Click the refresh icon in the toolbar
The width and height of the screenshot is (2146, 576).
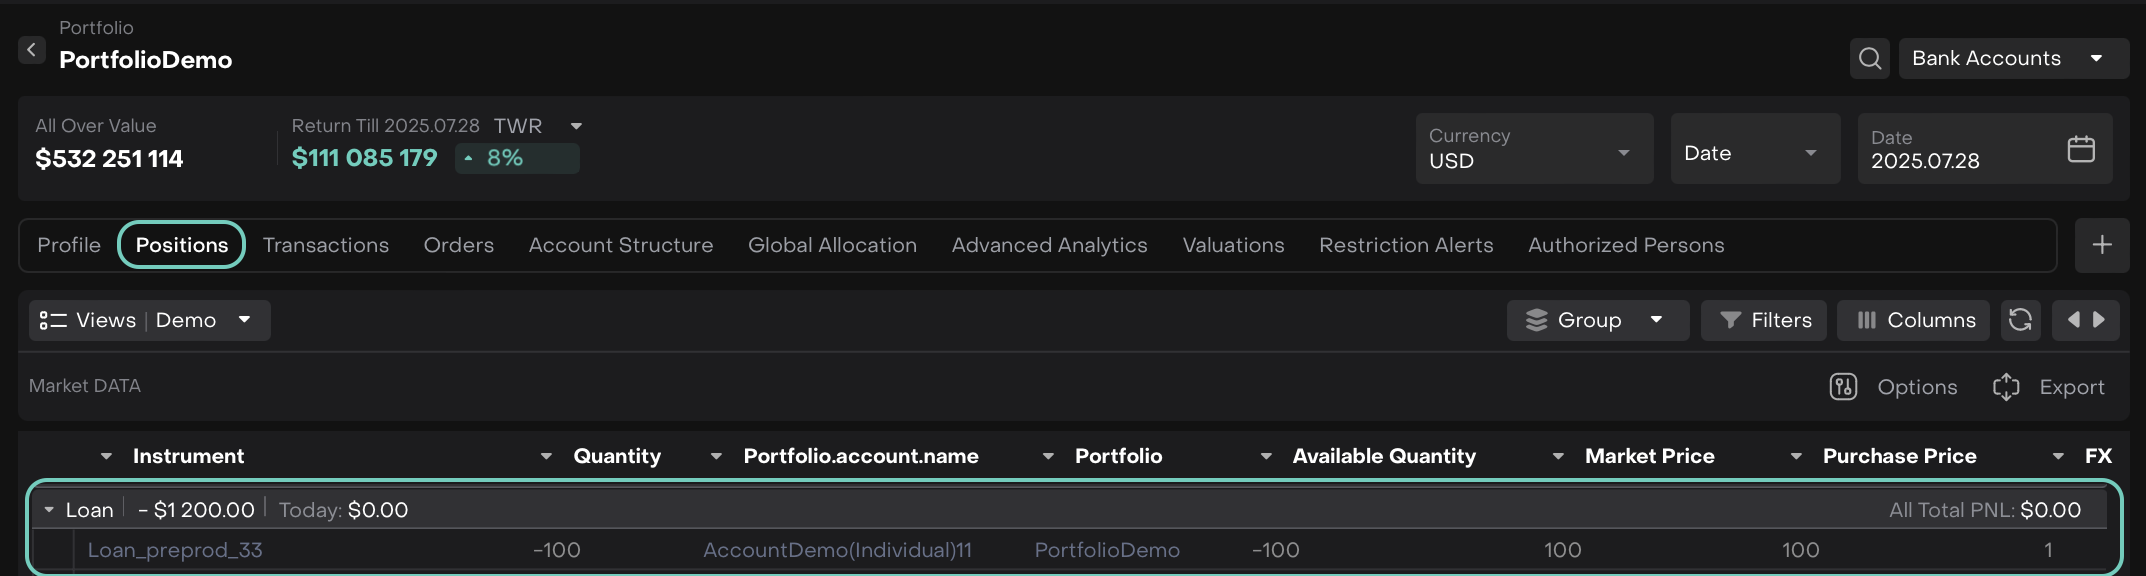(2020, 320)
